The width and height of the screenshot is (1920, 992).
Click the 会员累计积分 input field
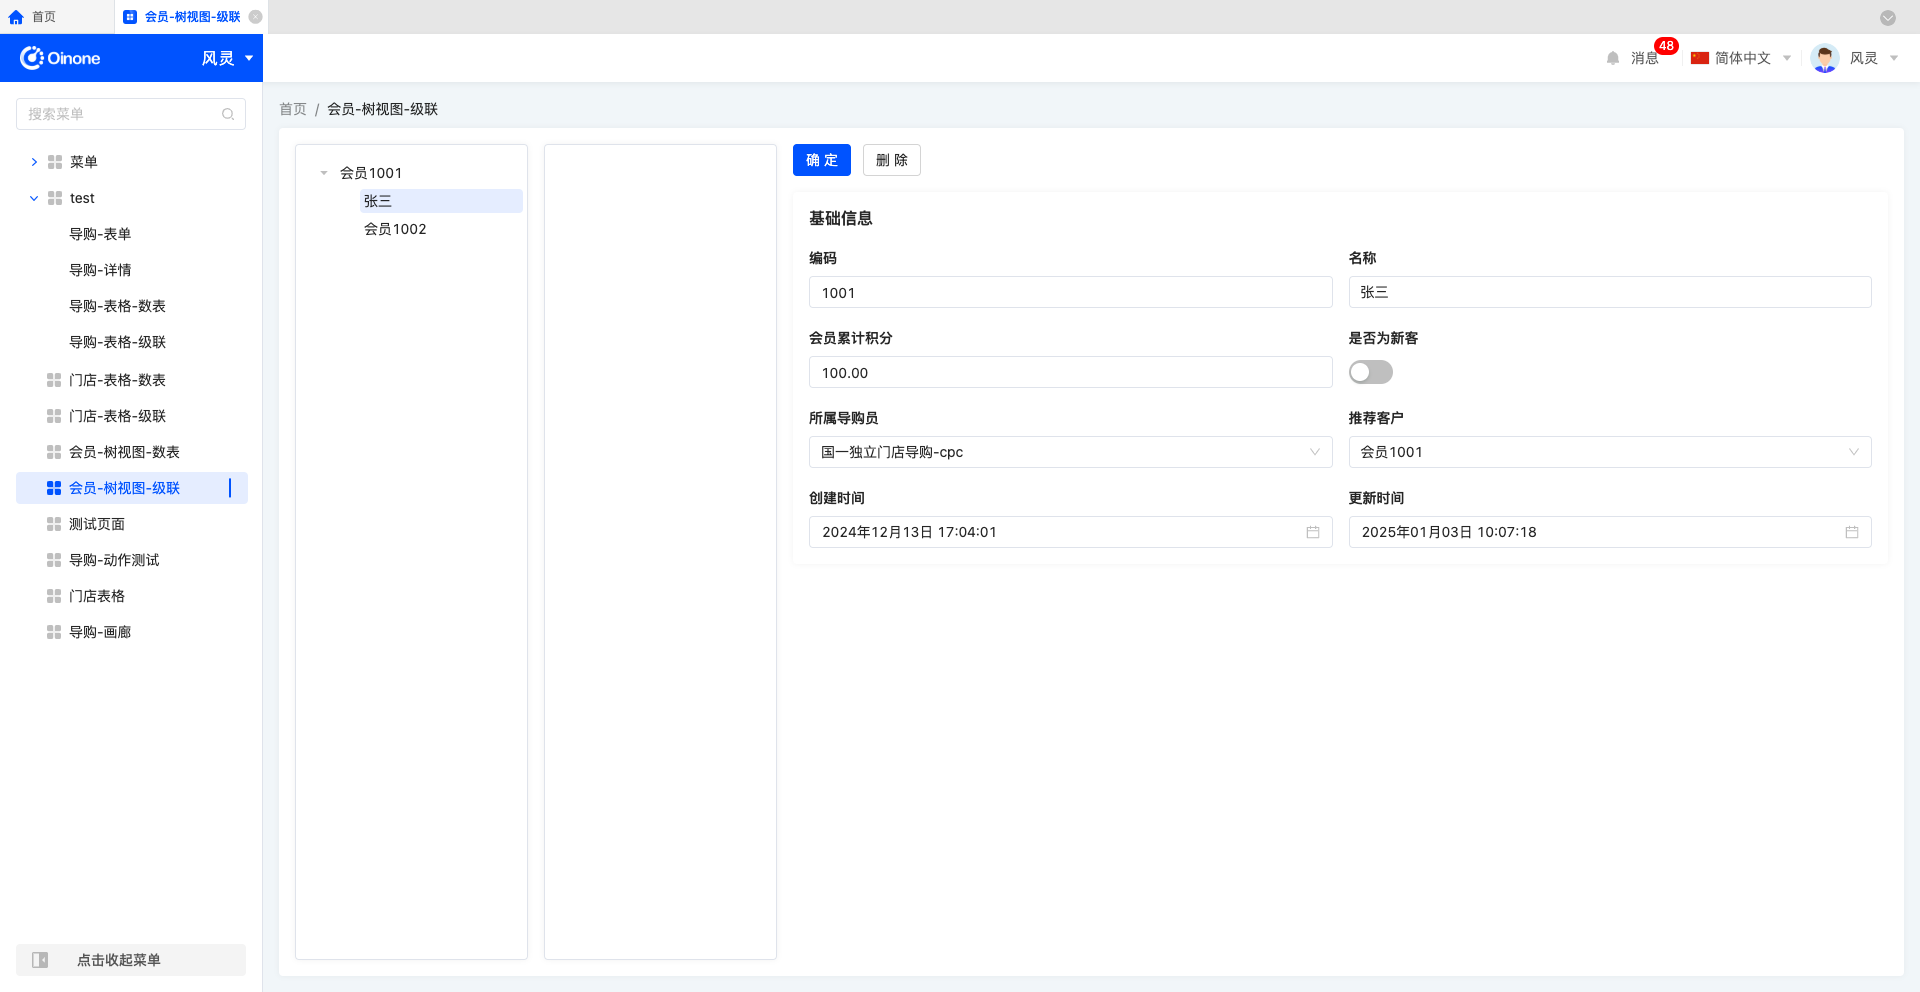tap(1069, 372)
